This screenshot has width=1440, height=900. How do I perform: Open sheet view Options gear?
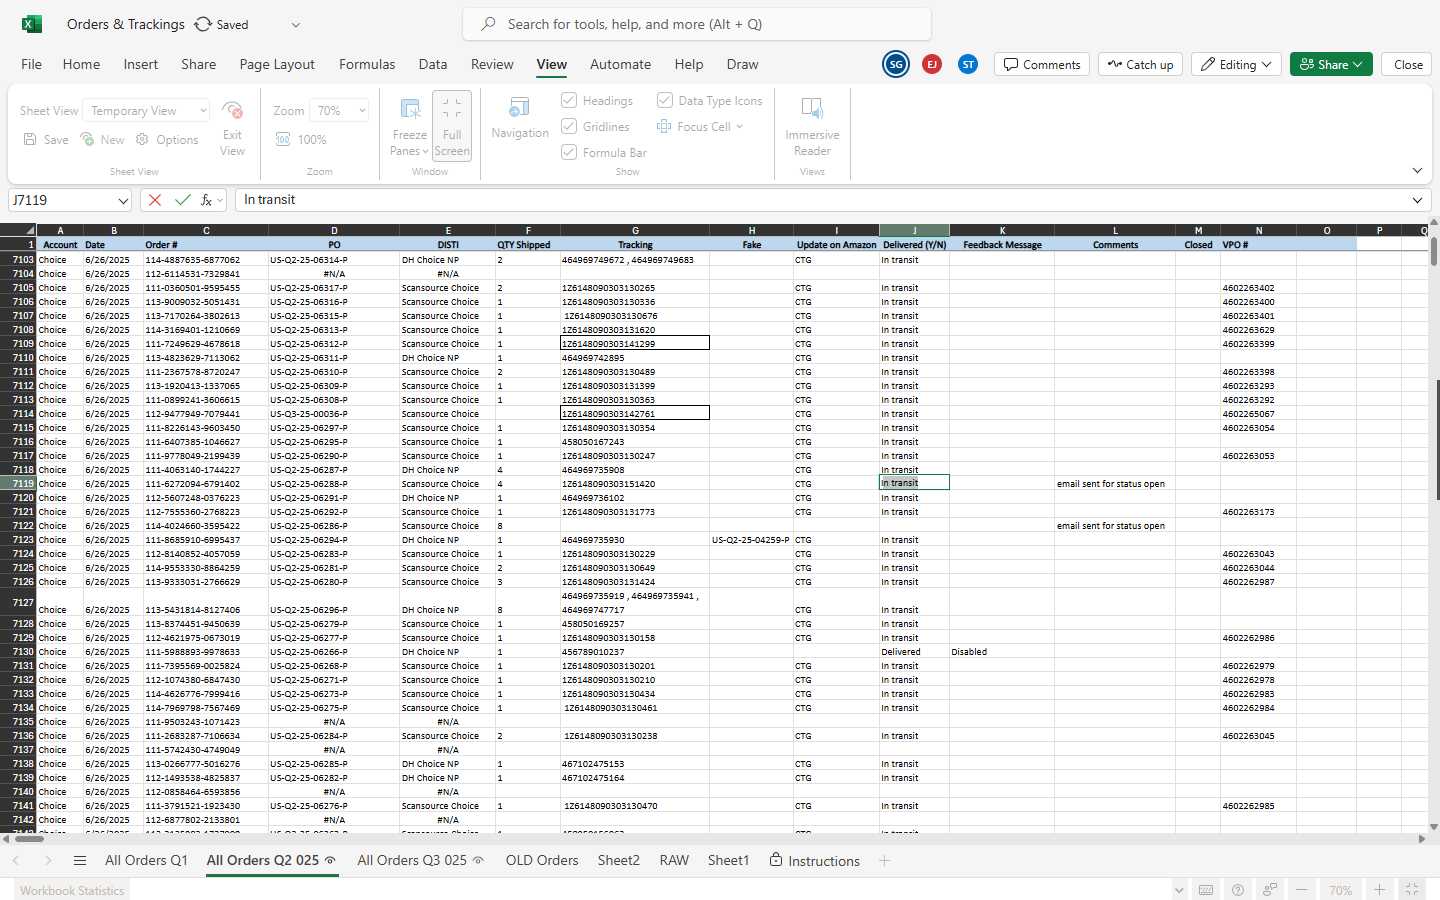(142, 139)
